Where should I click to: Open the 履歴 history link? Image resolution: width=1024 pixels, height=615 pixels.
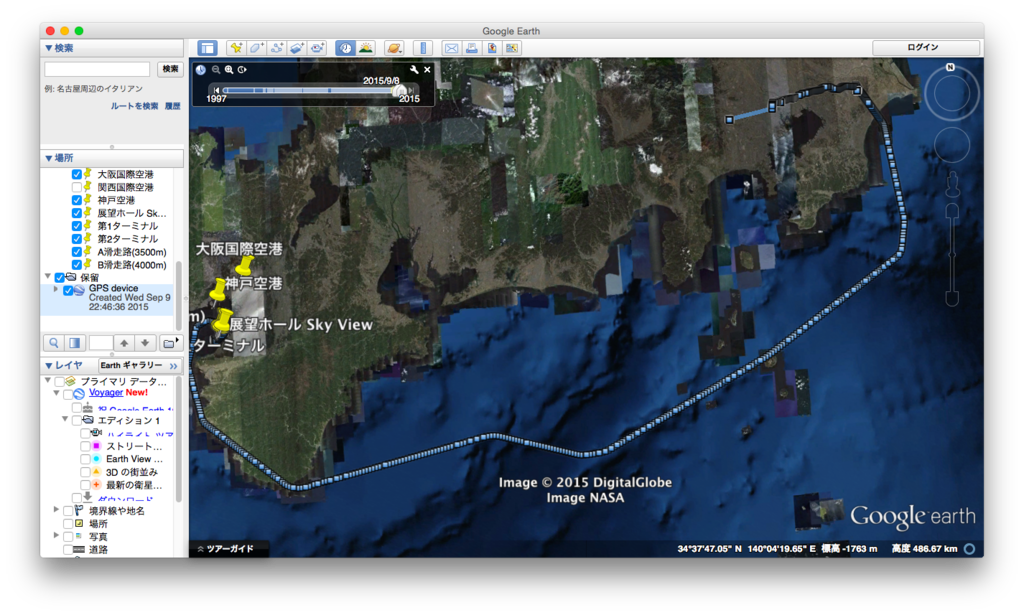(x=172, y=106)
